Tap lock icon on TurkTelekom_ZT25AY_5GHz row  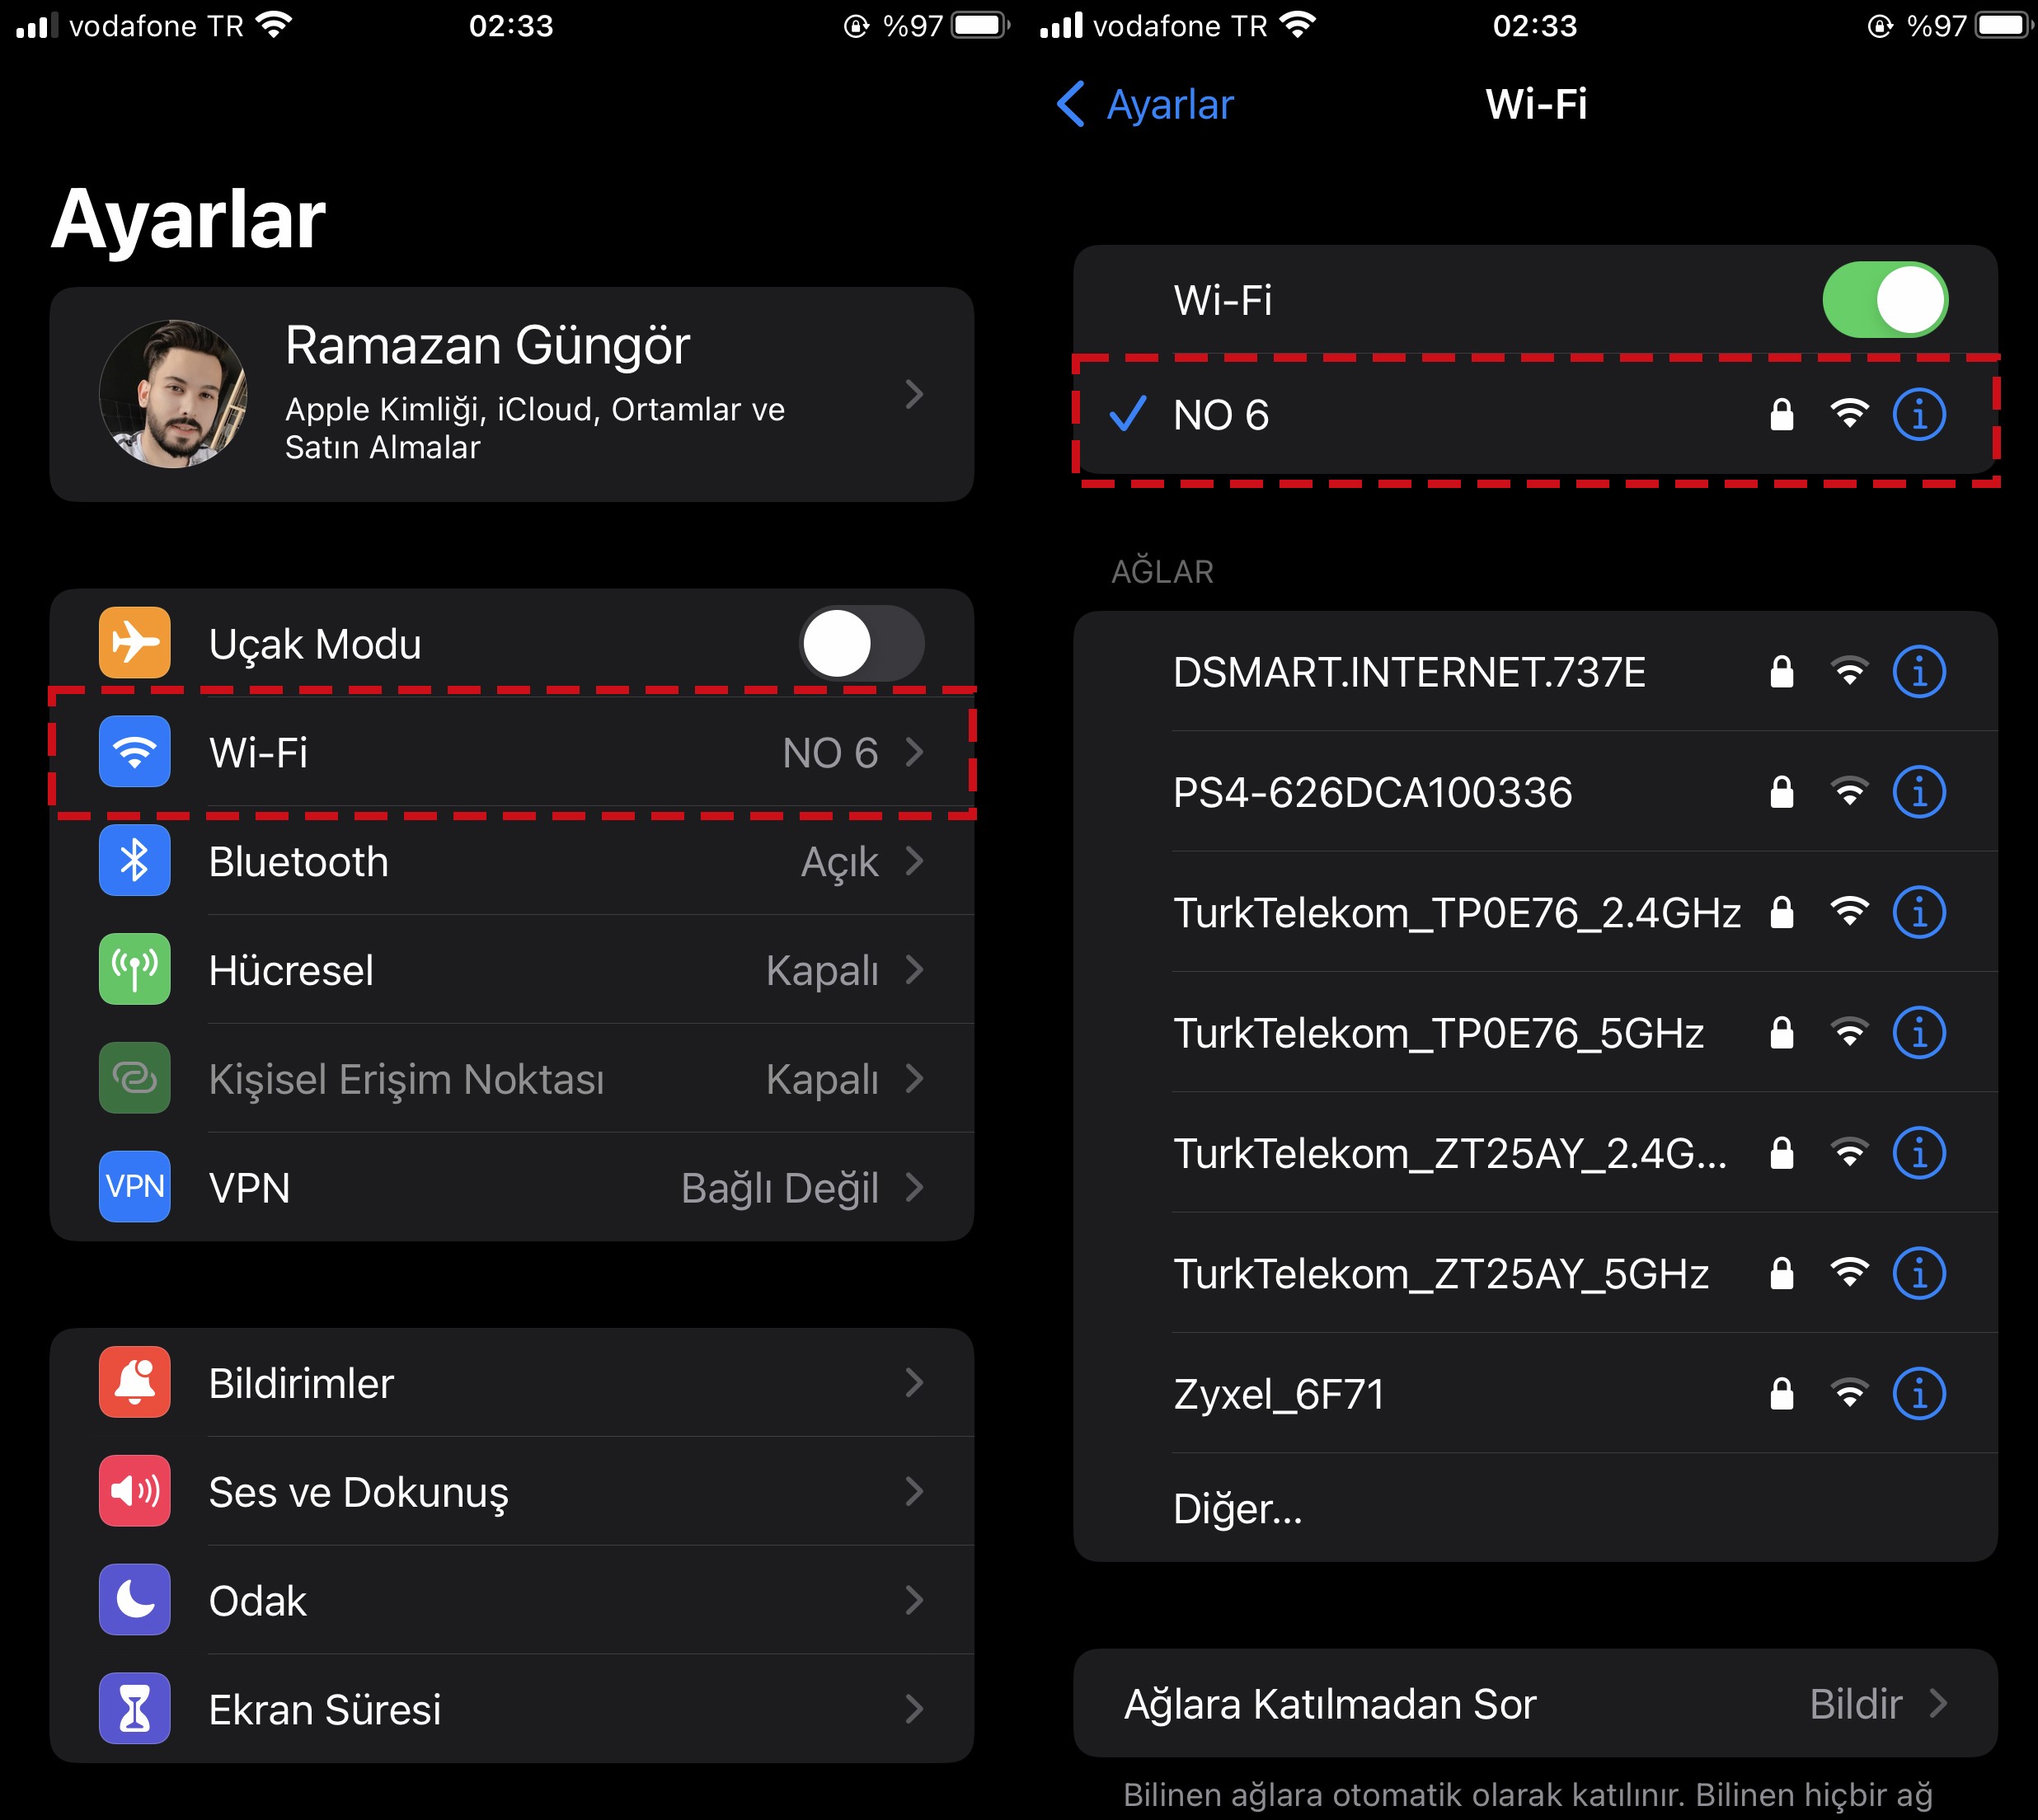click(1781, 1273)
